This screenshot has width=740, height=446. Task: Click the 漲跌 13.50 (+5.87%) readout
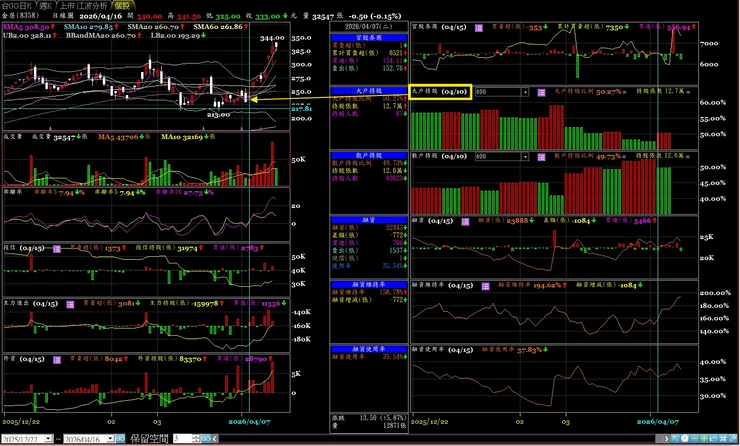[x=369, y=418]
